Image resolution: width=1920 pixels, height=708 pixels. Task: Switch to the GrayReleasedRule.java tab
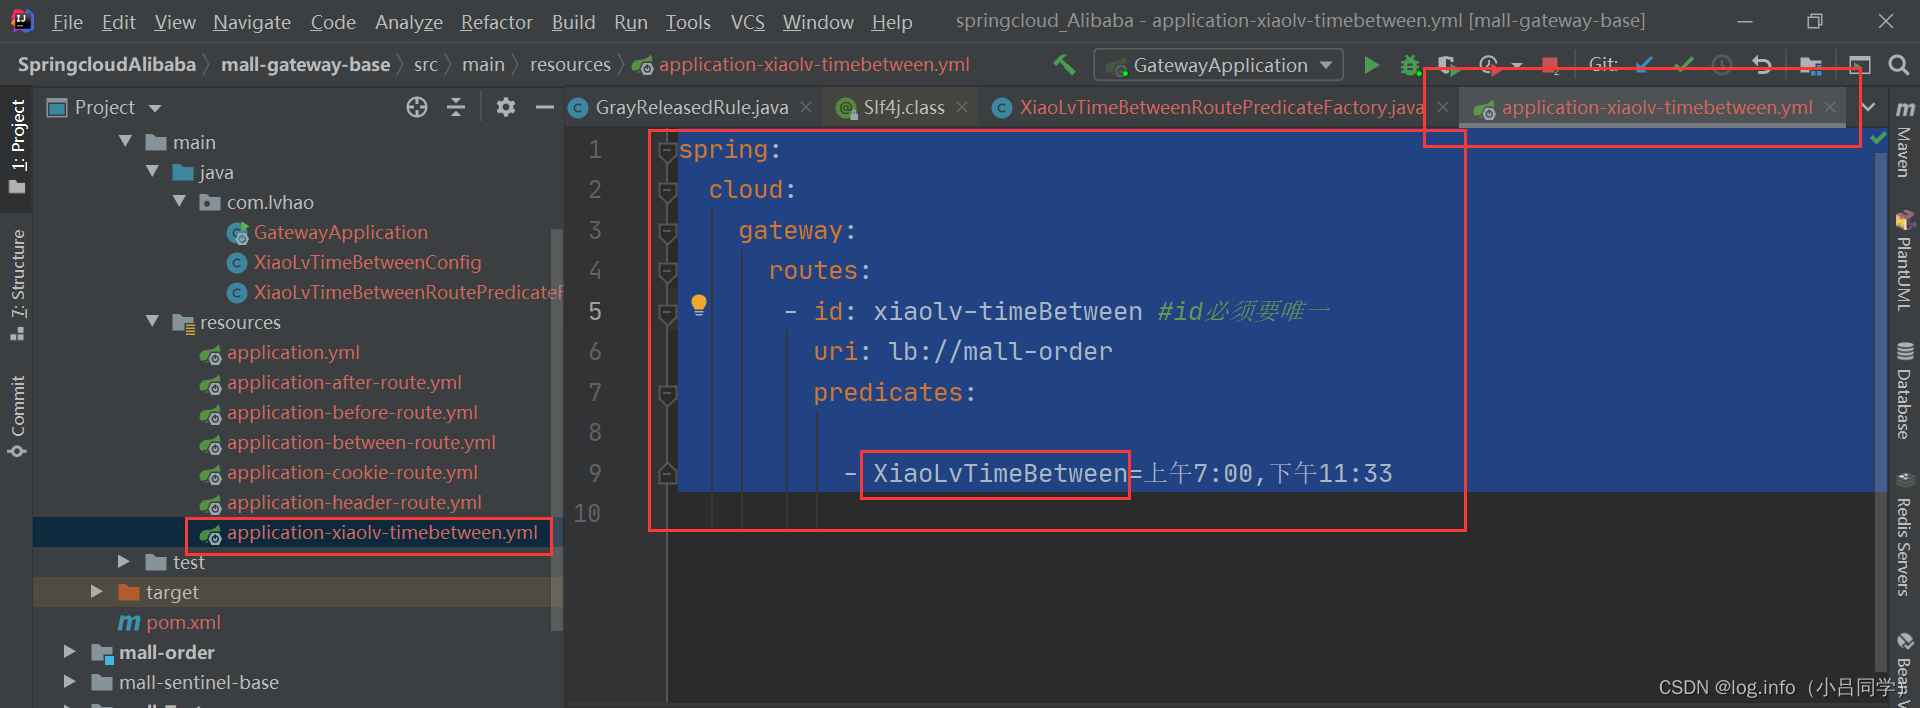pos(691,107)
